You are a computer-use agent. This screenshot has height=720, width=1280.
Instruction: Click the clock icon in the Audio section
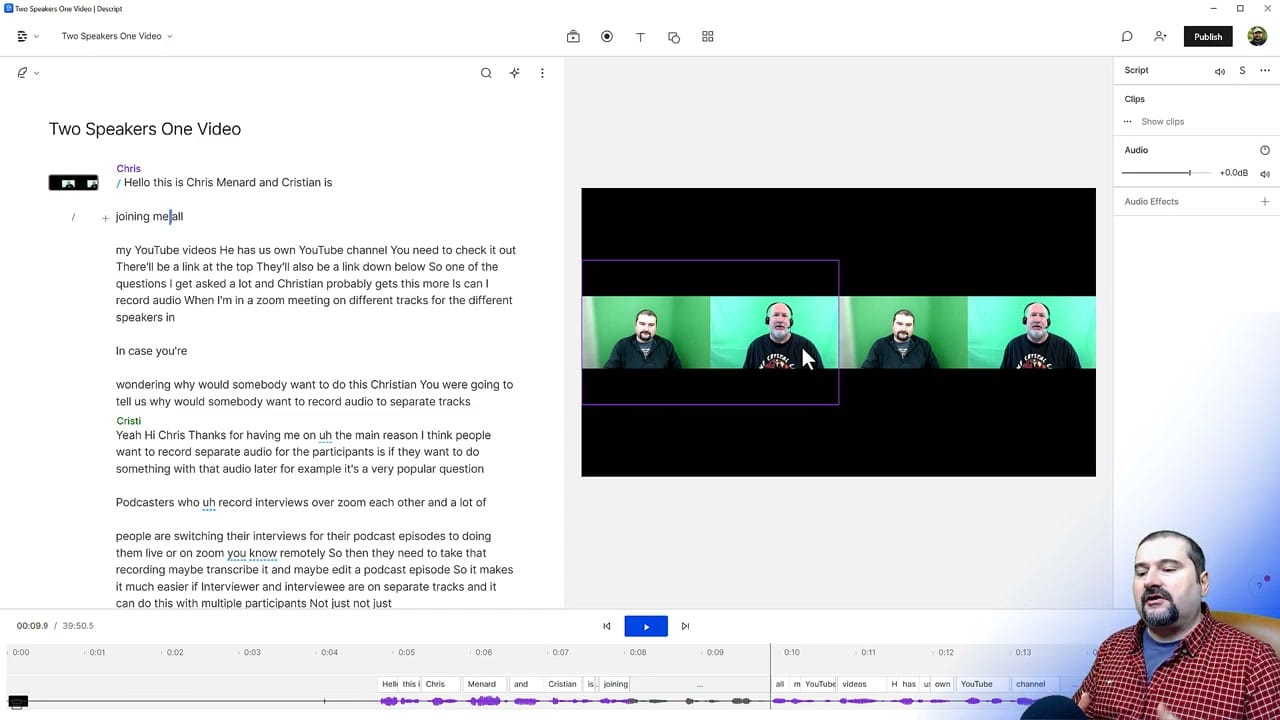point(1264,149)
